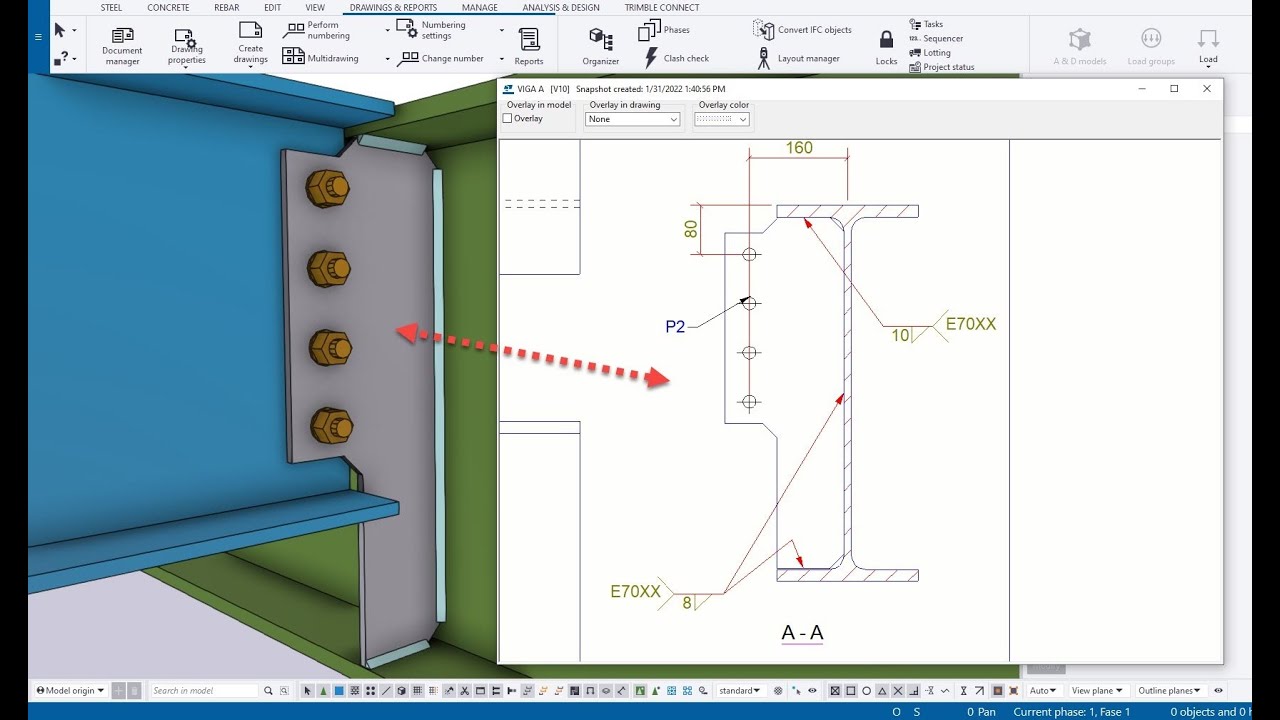Click the hamburger main menu icon
This screenshot has height=720, width=1280.
coord(38,37)
